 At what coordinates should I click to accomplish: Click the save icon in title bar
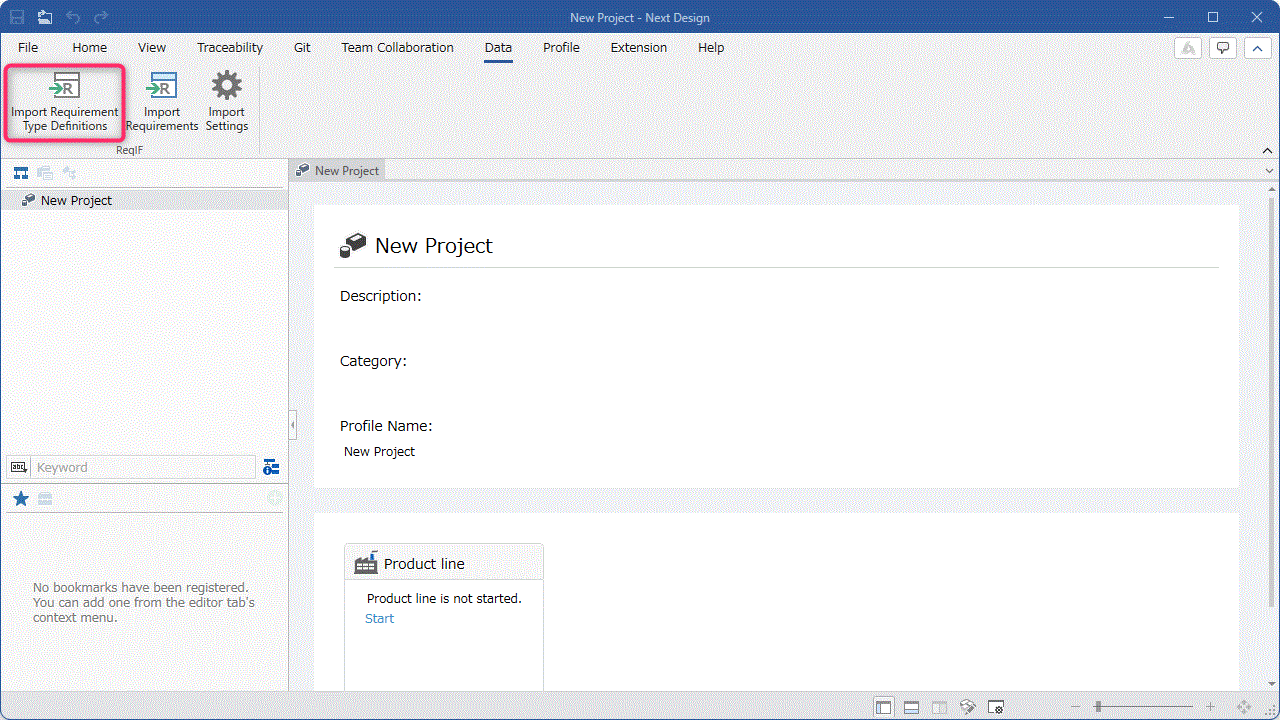(17, 17)
